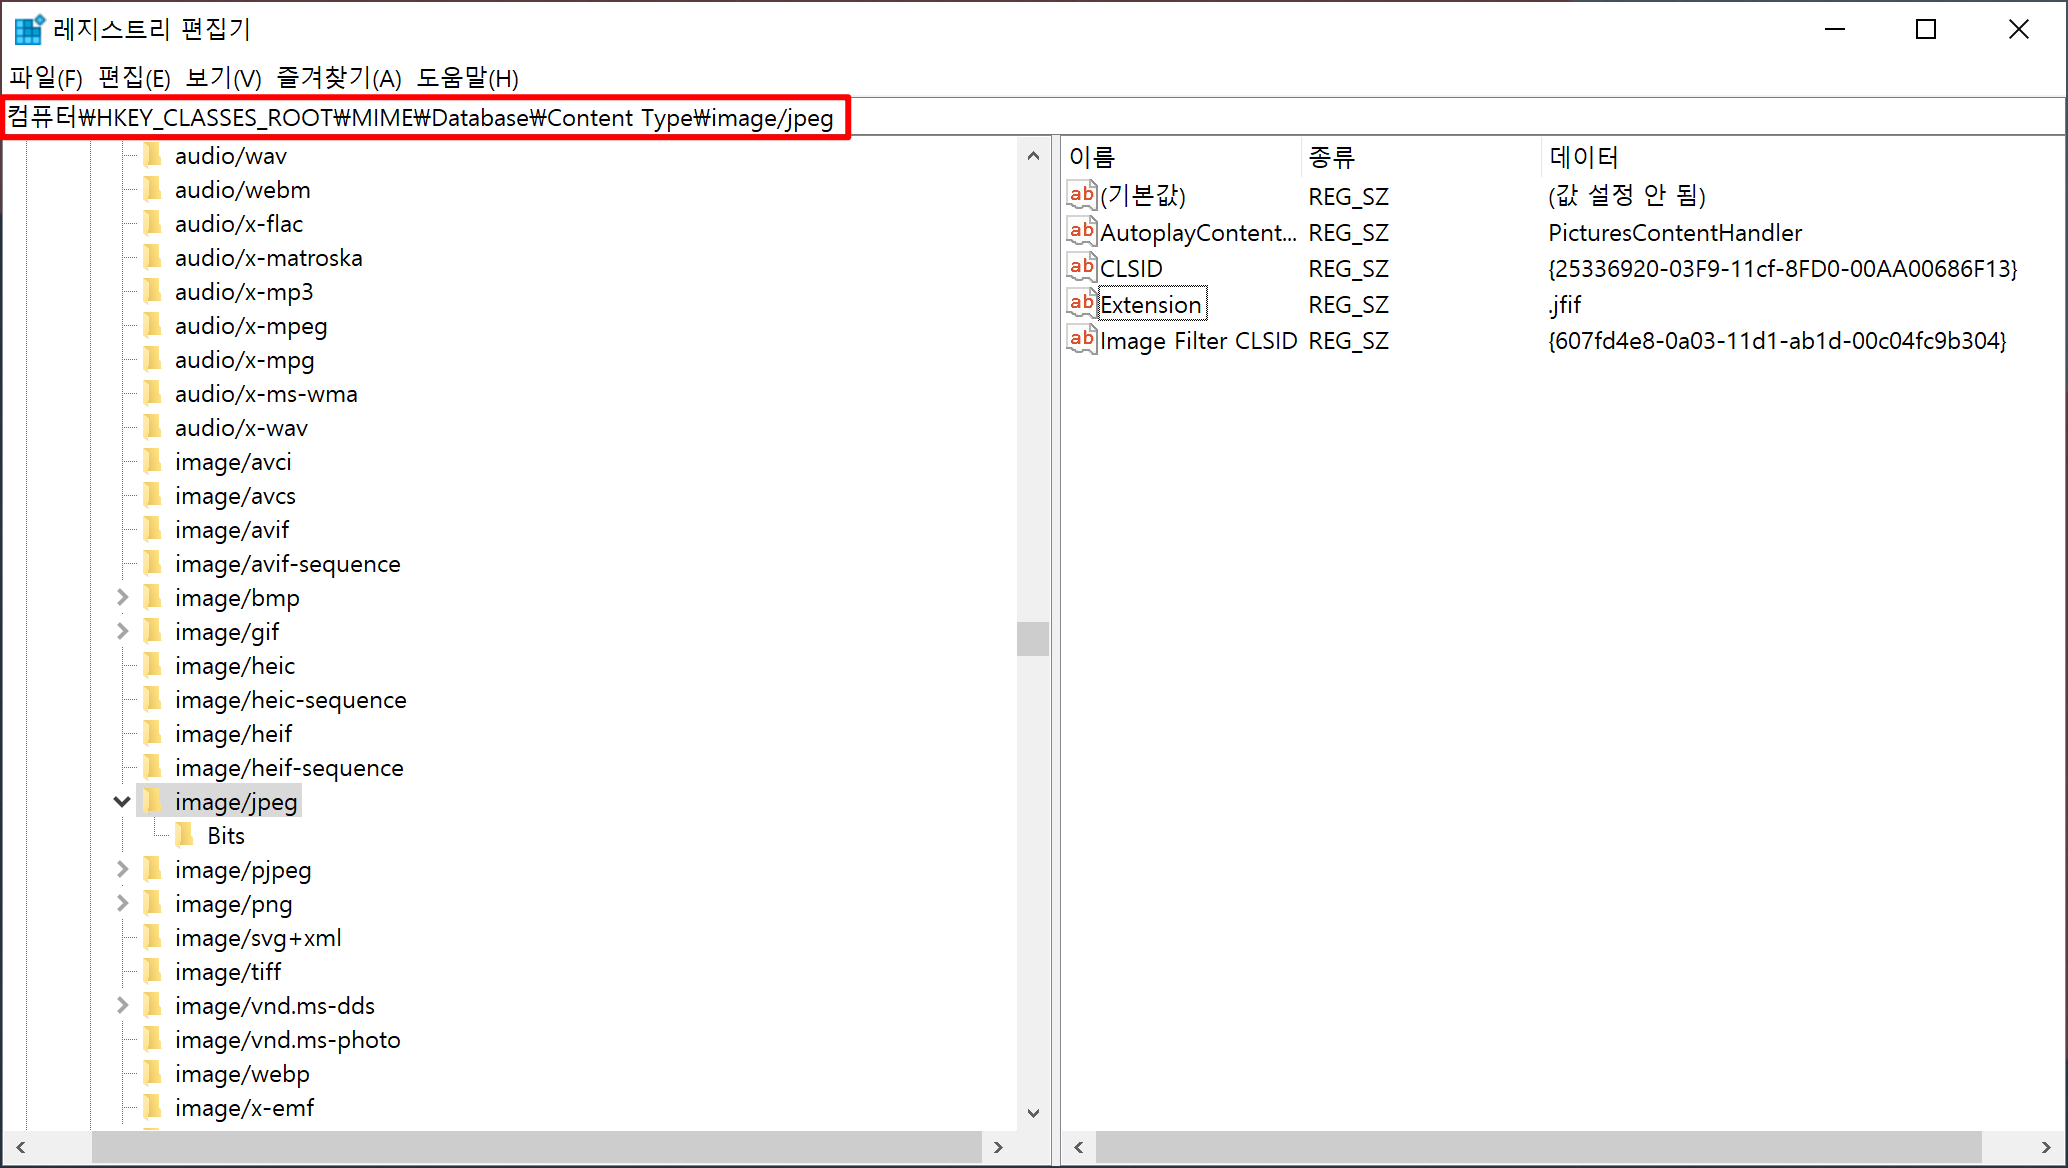Screen dimensions: 2068x1168
Task: Click the 데이터 column header
Action: (1583, 157)
